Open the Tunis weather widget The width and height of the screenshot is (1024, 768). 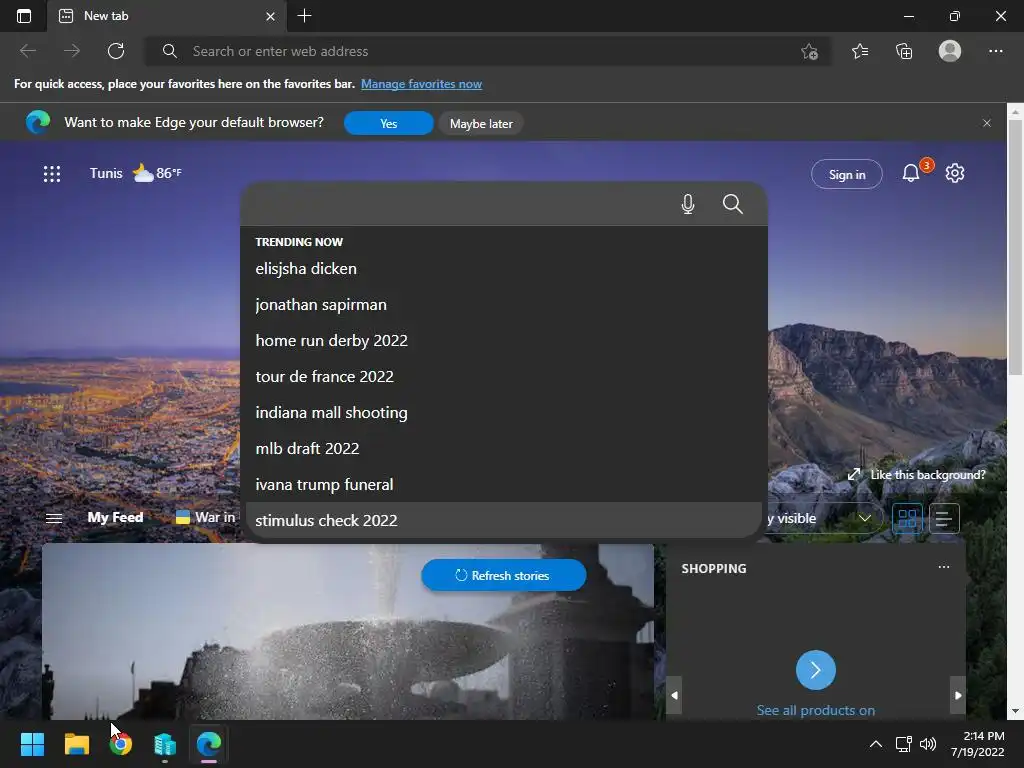point(136,173)
